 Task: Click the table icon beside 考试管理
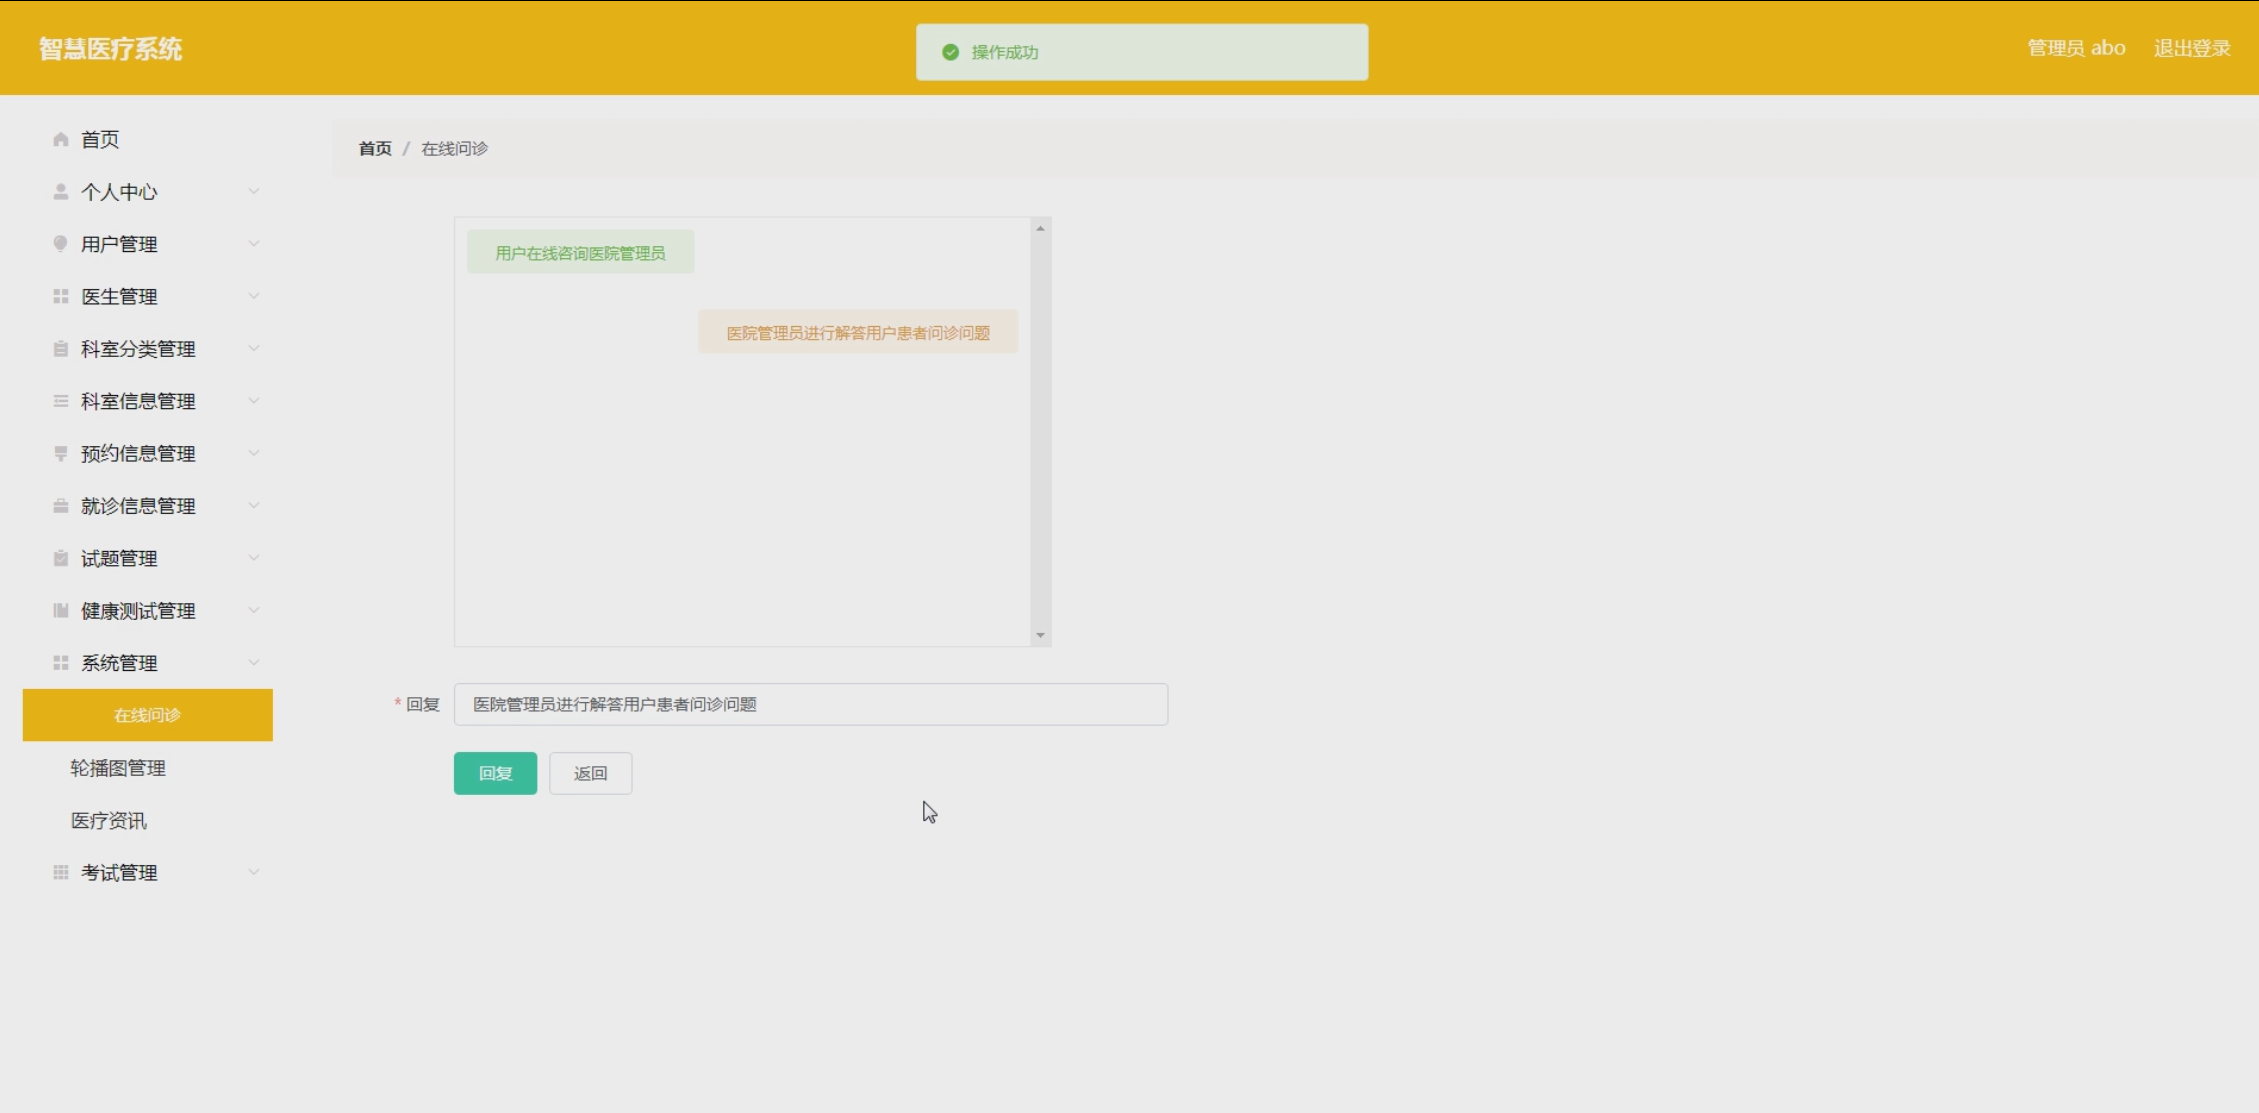61,872
